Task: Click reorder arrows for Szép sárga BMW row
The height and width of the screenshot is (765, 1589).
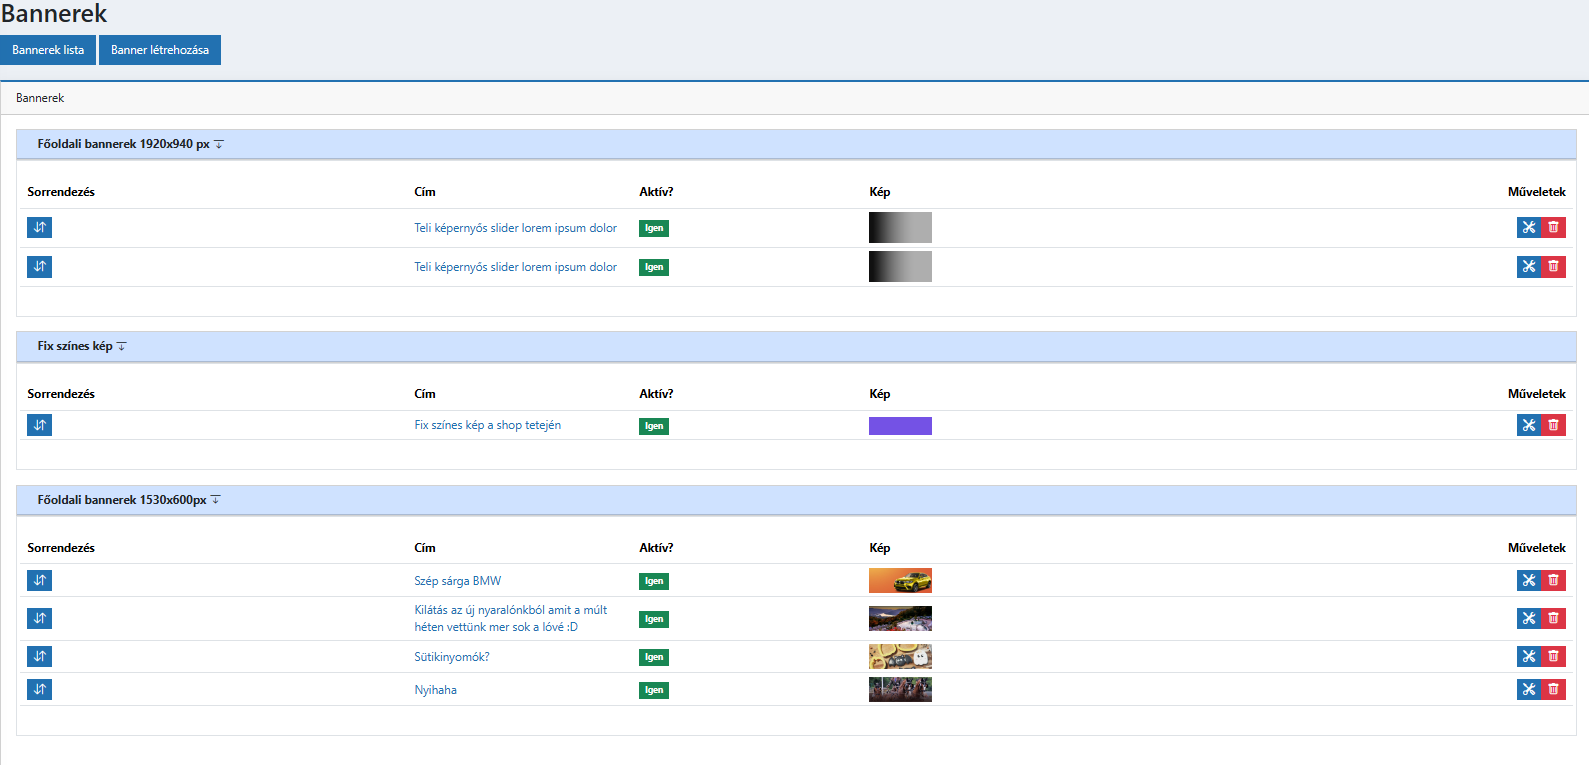Action: [x=39, y=580]
